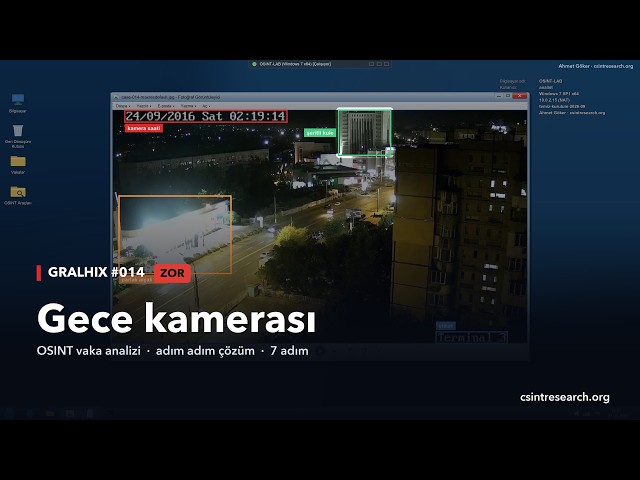Open the Bilgisayar desktop icon

(18, 103)
